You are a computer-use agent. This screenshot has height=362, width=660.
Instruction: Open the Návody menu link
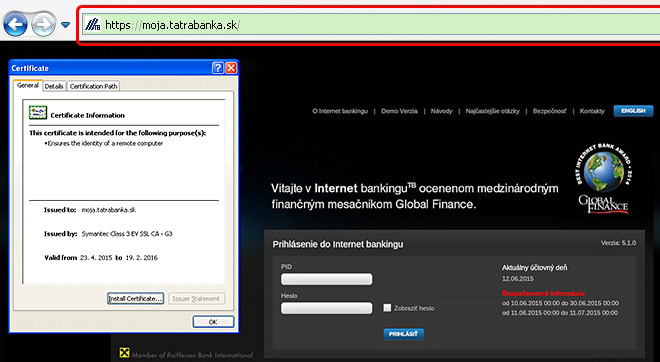tap(442, 111)
